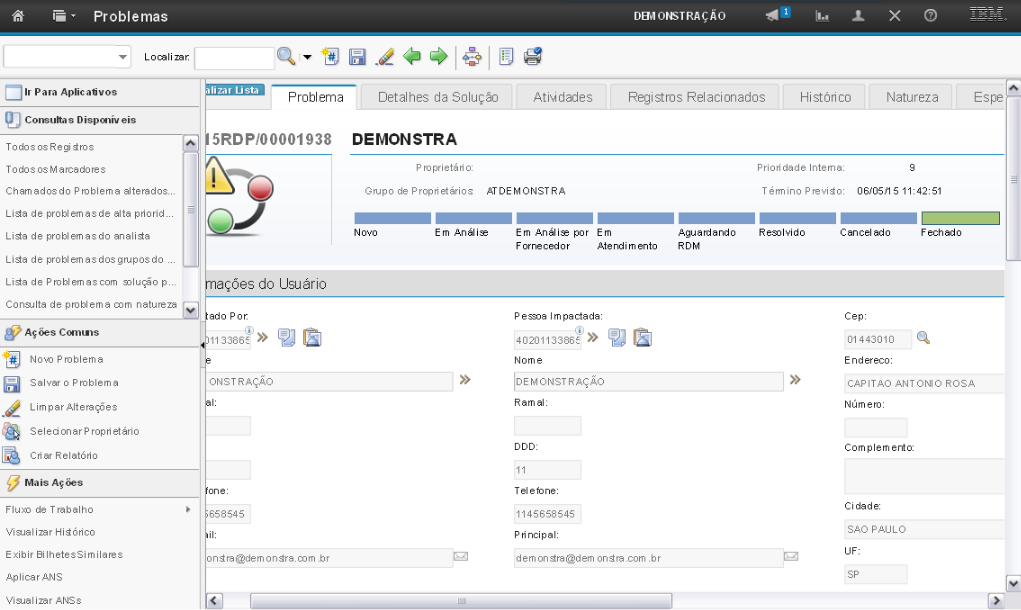Click the Help question mark icon
Screen dimensions: 1021x610
point(930,16)
